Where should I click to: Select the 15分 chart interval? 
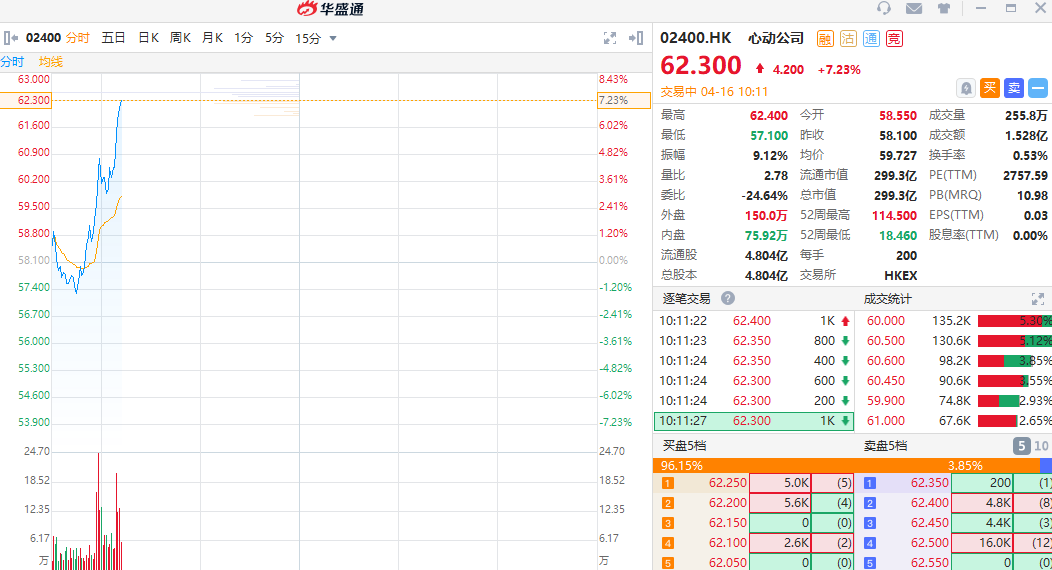[x=308, y=38]
